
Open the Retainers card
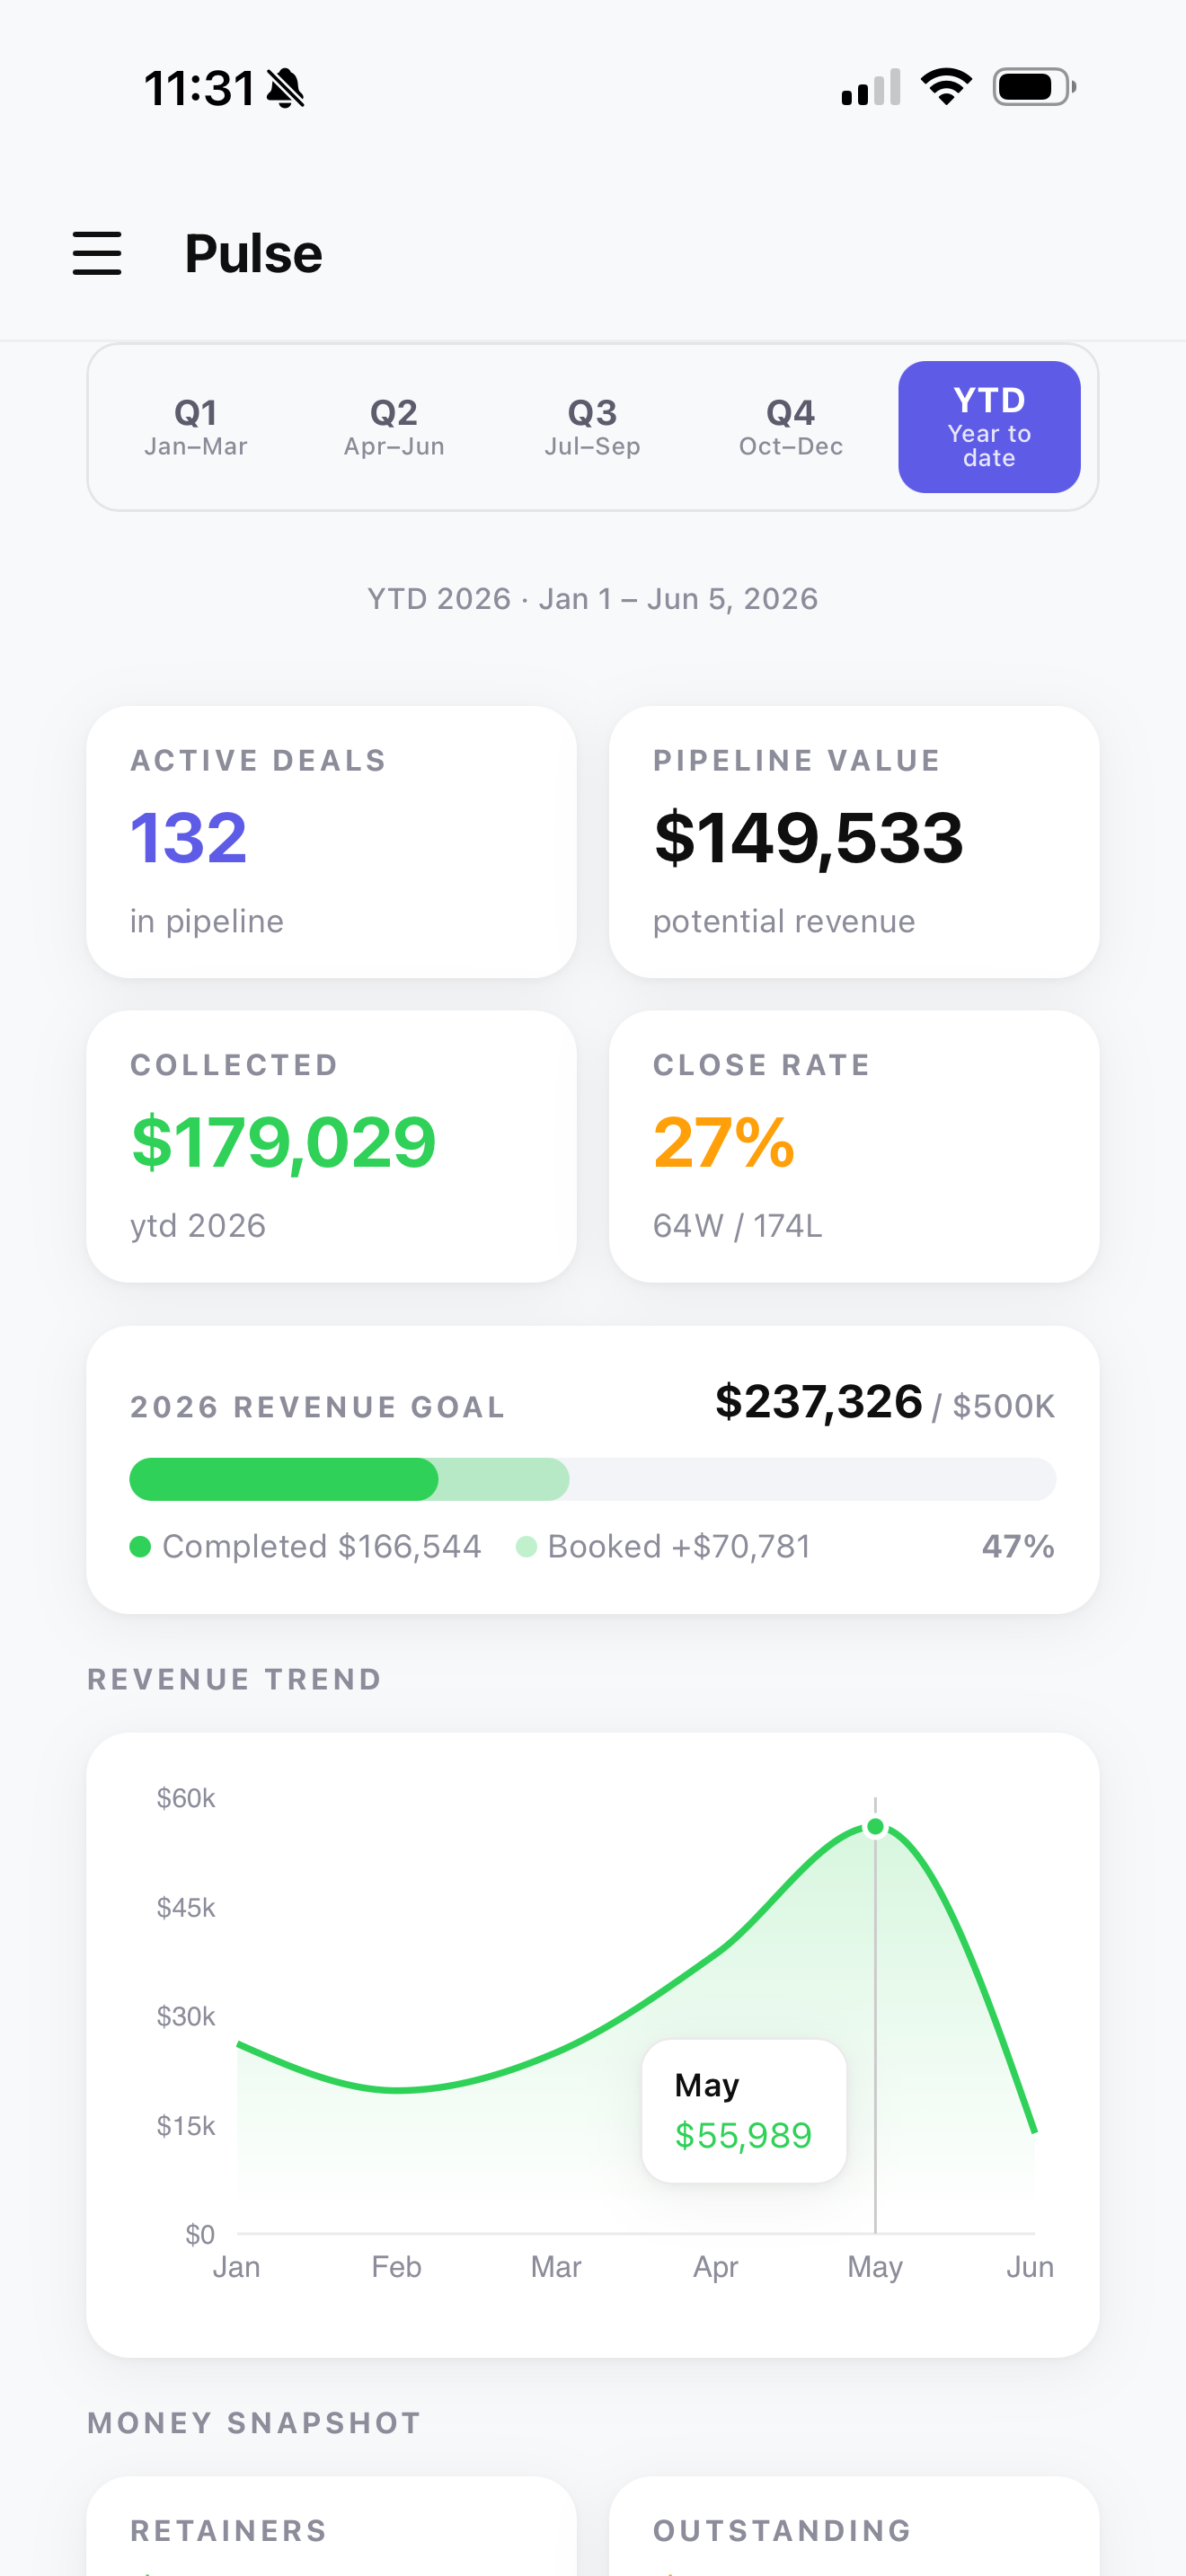pyautogui.click(x=331, y=2526)
